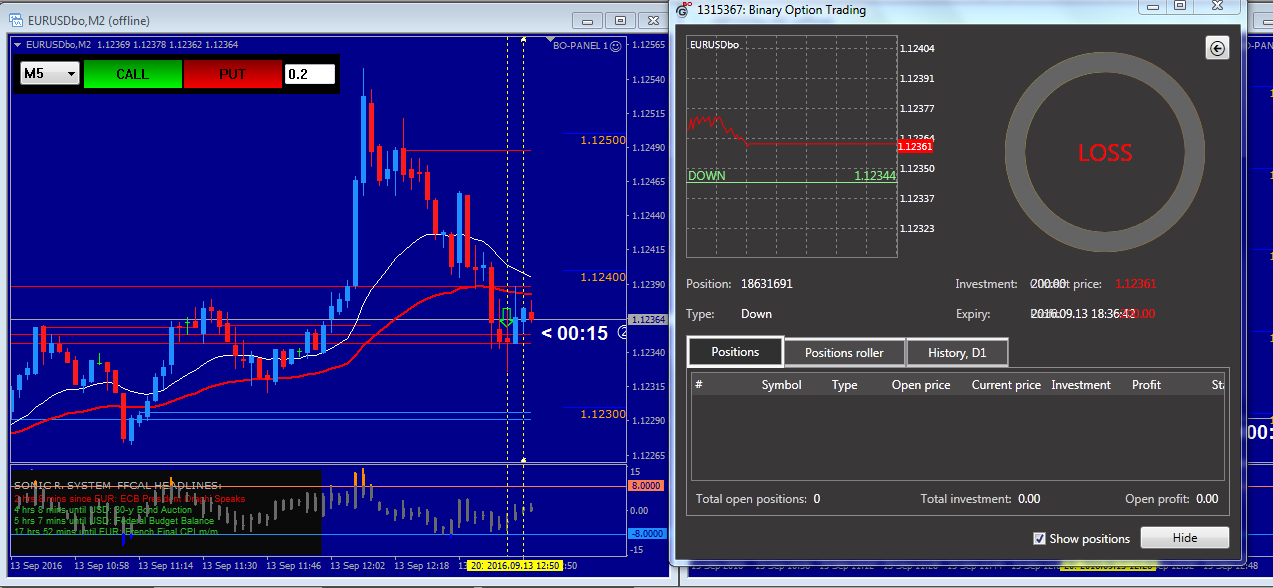Click the green down-arrow trade marker on chart
The image size is (1273, 588).
(507, 318)
